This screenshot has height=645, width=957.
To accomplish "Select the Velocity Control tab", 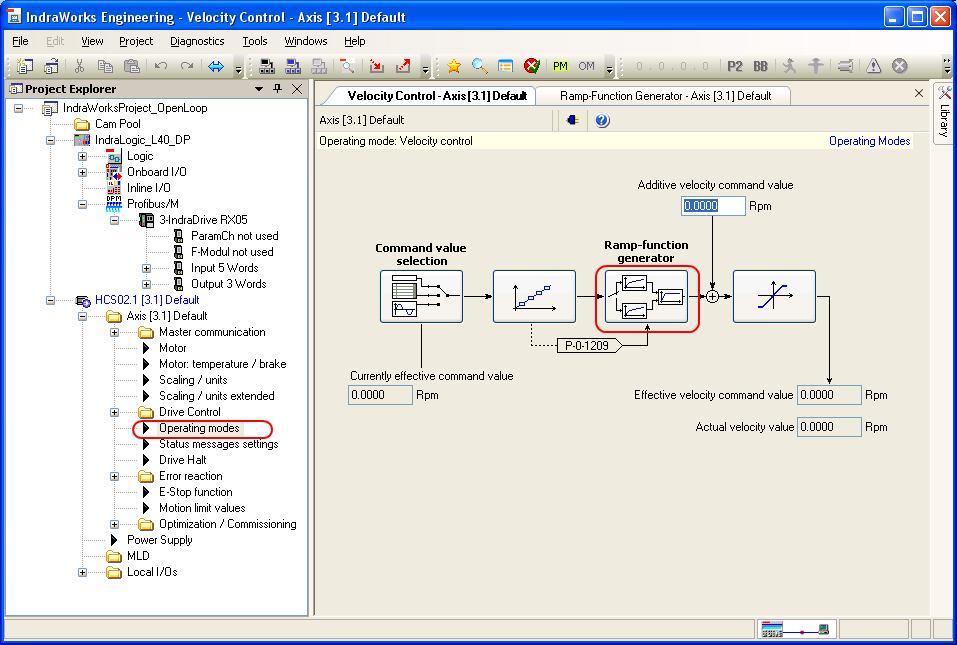I will (436, 96).
